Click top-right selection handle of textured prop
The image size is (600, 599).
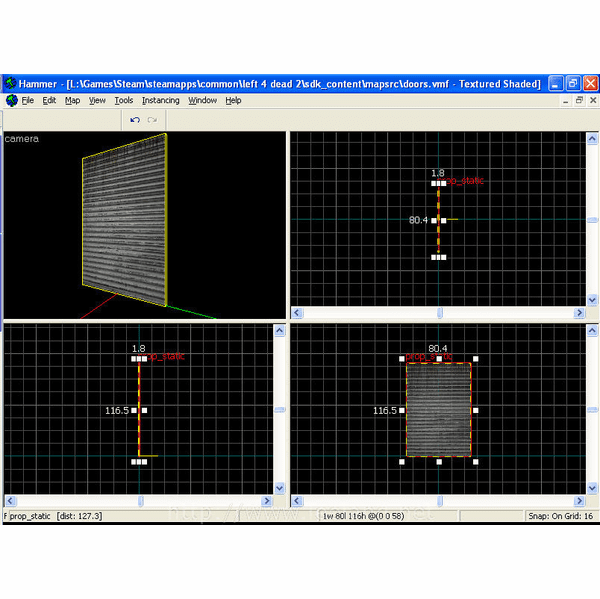tap(476, 359)
